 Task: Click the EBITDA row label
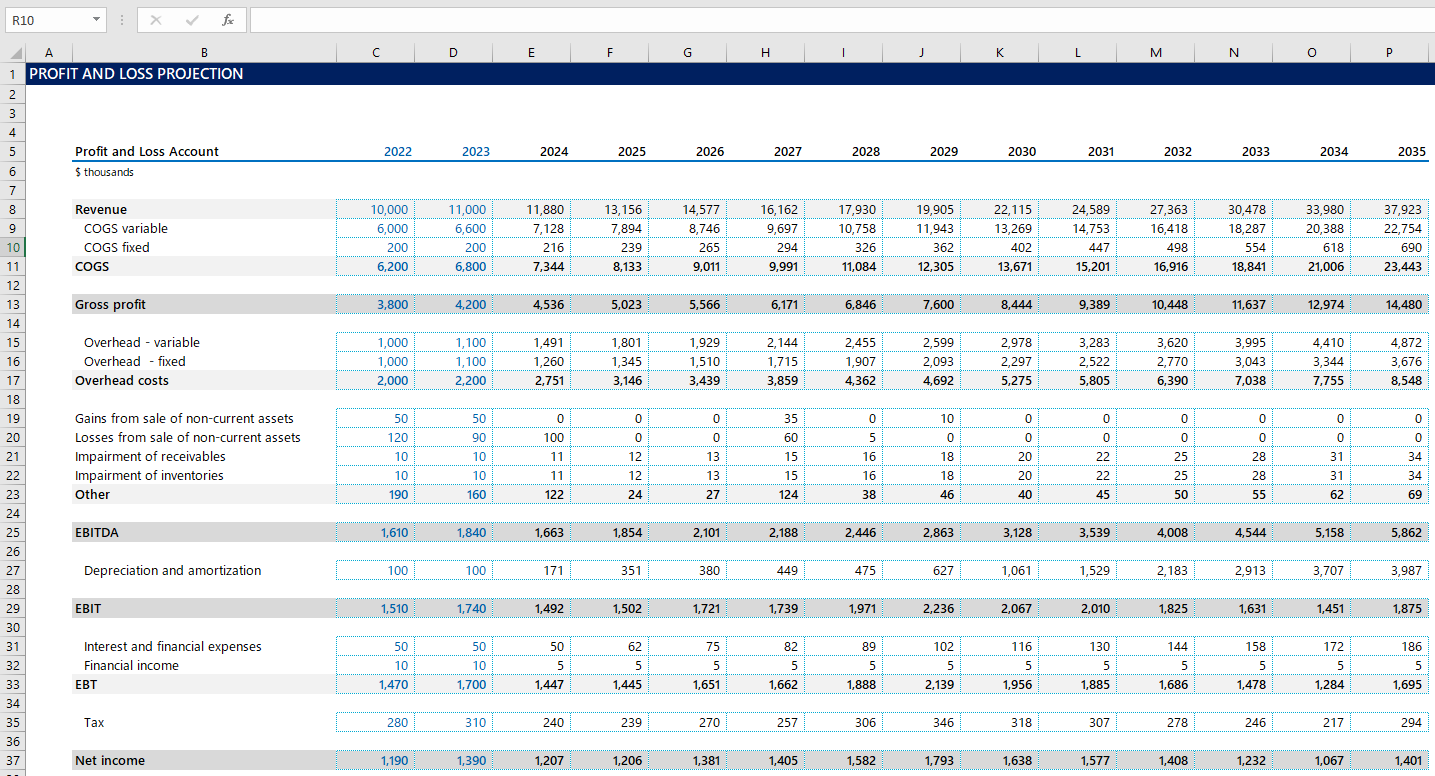[x=97, y=532]
